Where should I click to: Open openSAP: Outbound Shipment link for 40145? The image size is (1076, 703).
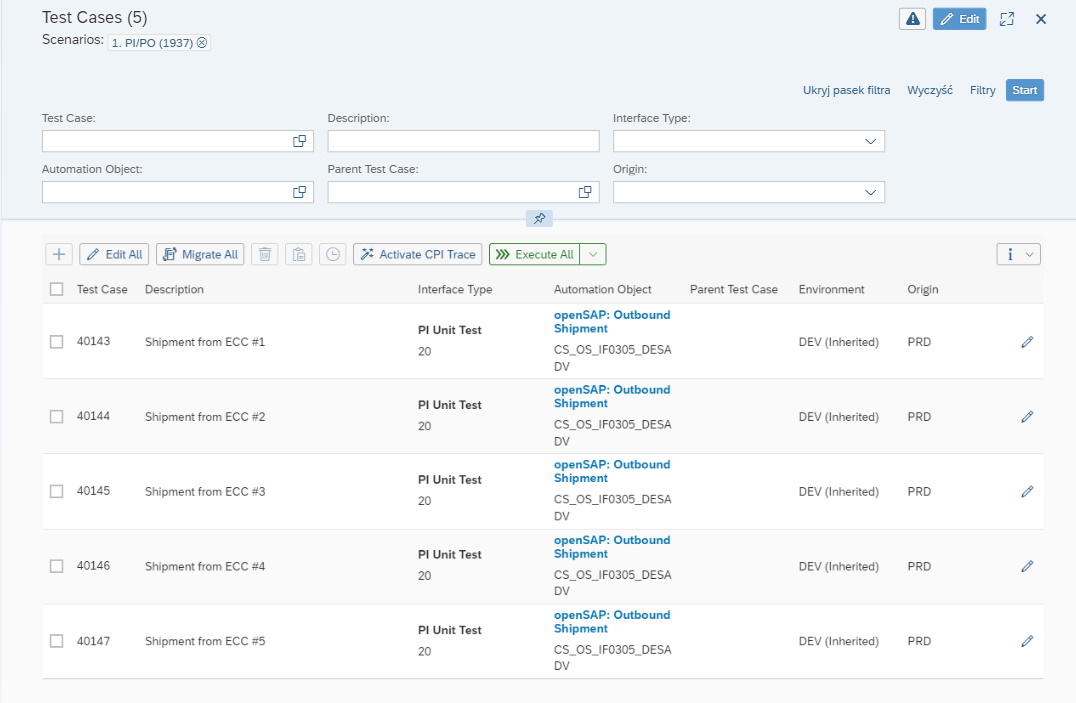click(611, 471)
